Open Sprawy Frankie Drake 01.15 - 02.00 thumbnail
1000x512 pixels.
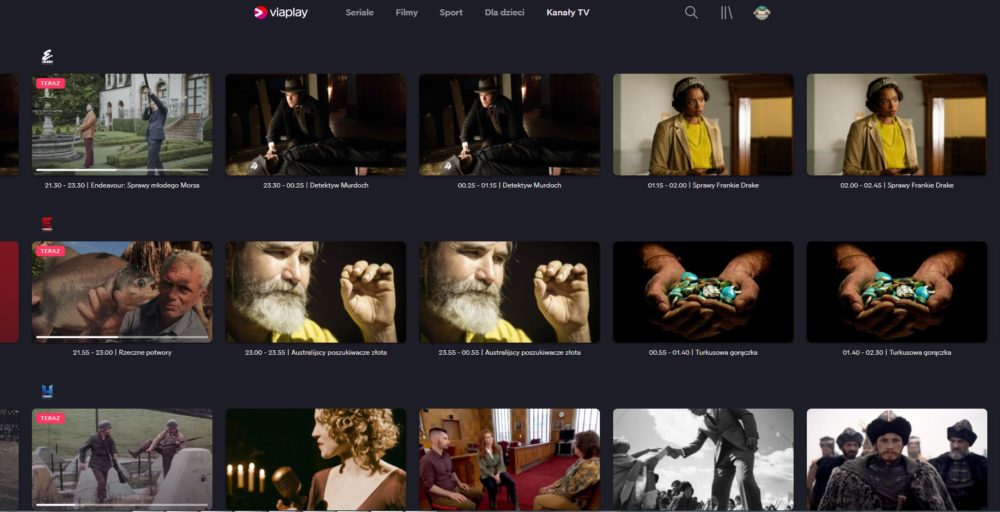pyautogui.click(x=703, y=124)
